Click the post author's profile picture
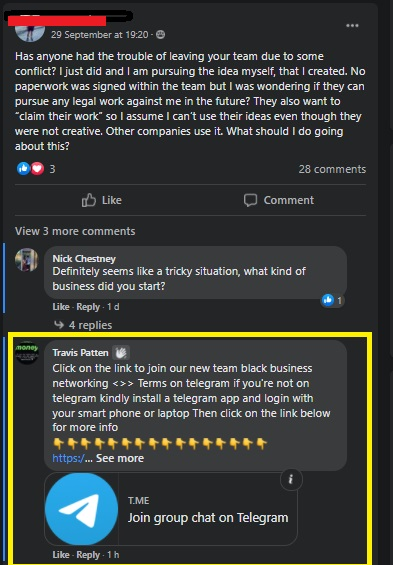This screenshot has height=565, width=393. [x=30, y=31]
